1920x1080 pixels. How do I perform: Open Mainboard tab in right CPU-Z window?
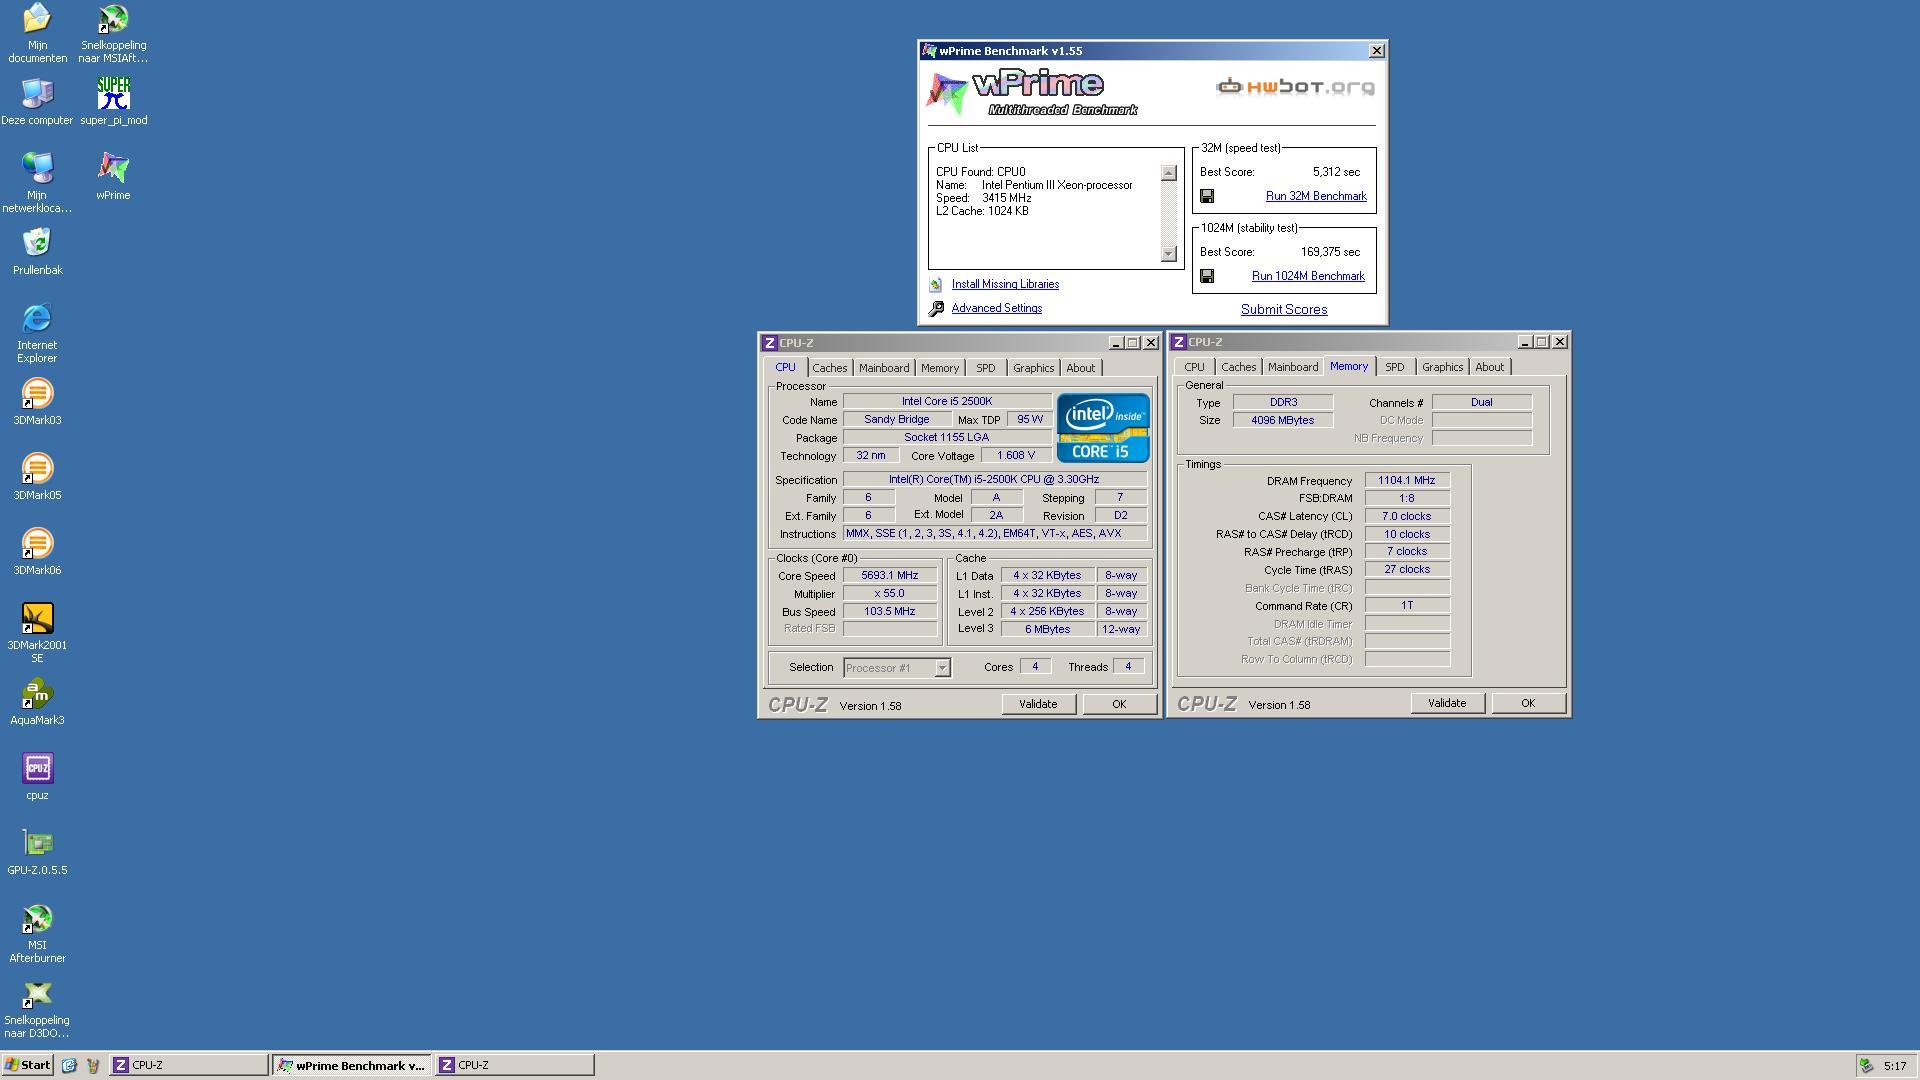pyautogui.click(x=1293, y=367)
